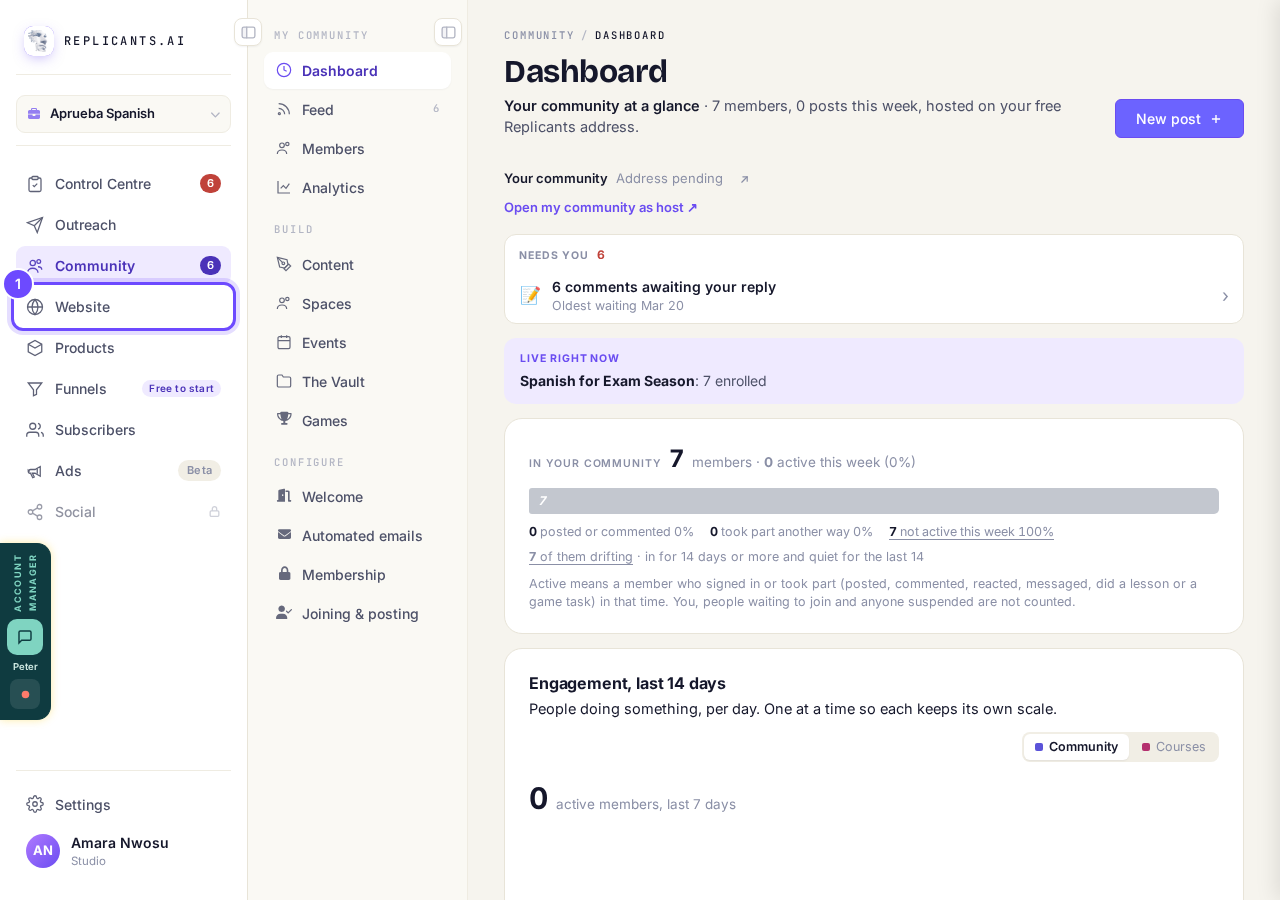Switch engagement chart to Community
The width and height of the screenshot is (1280, 900).
point(1076,747)
